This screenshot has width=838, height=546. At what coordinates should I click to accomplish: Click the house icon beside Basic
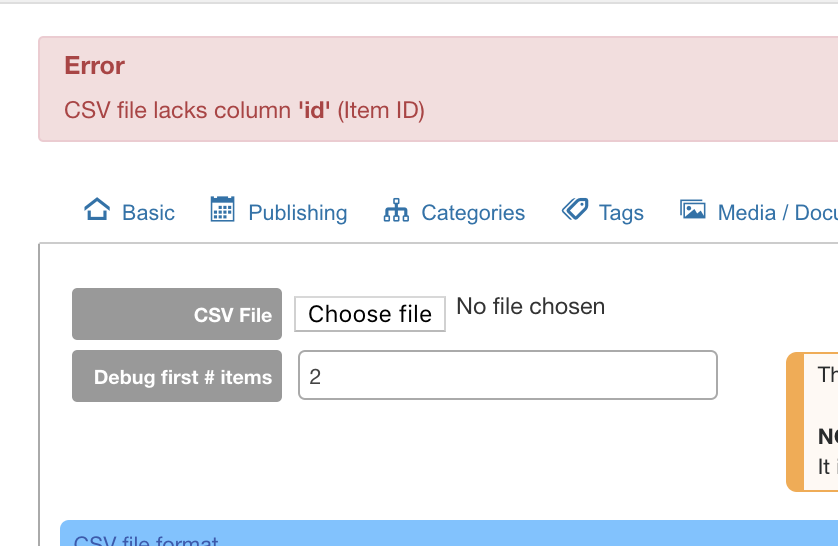[x=97, y=209]
